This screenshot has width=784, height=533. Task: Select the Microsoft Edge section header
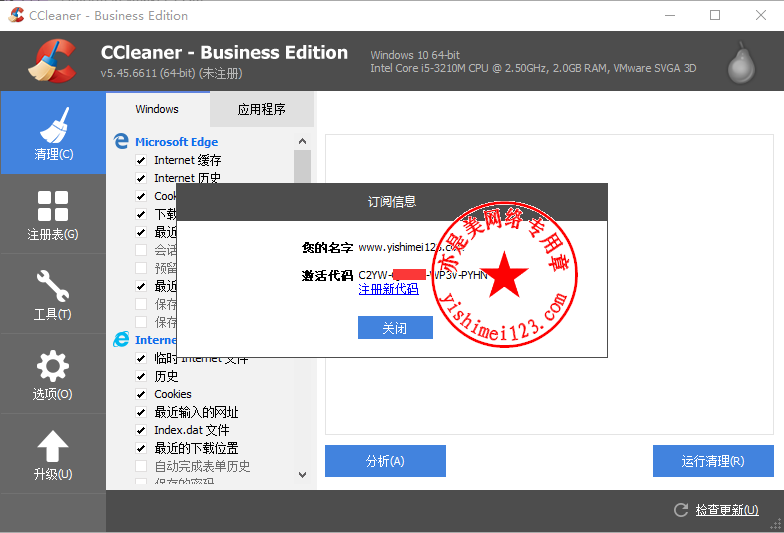(176, 142)
